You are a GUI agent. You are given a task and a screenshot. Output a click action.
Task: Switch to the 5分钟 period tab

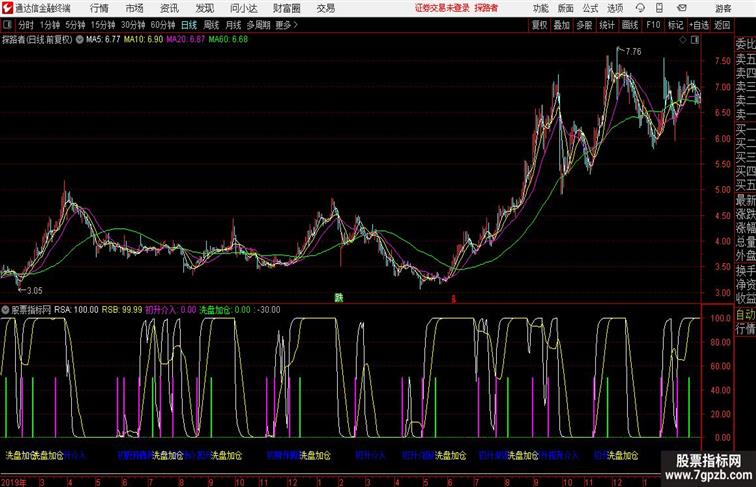click(x=75, y=25)
